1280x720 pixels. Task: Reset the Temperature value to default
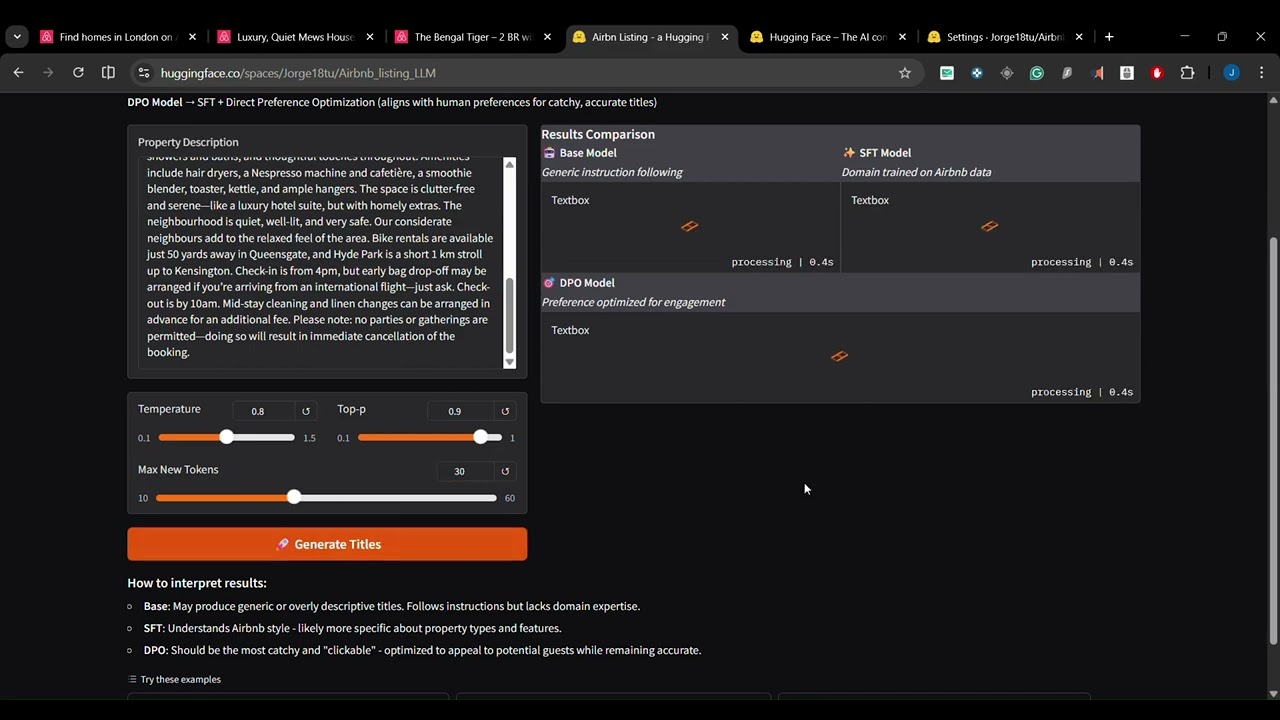pyautogui.click(x=306, y=411)
